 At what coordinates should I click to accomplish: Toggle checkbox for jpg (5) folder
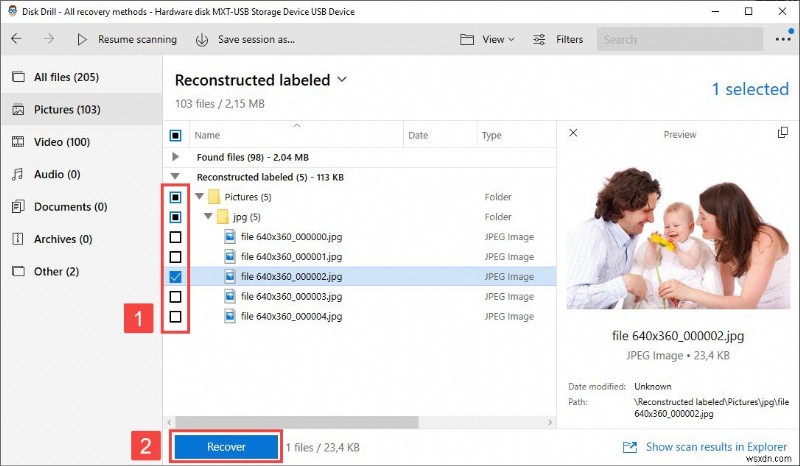[175, 217]
